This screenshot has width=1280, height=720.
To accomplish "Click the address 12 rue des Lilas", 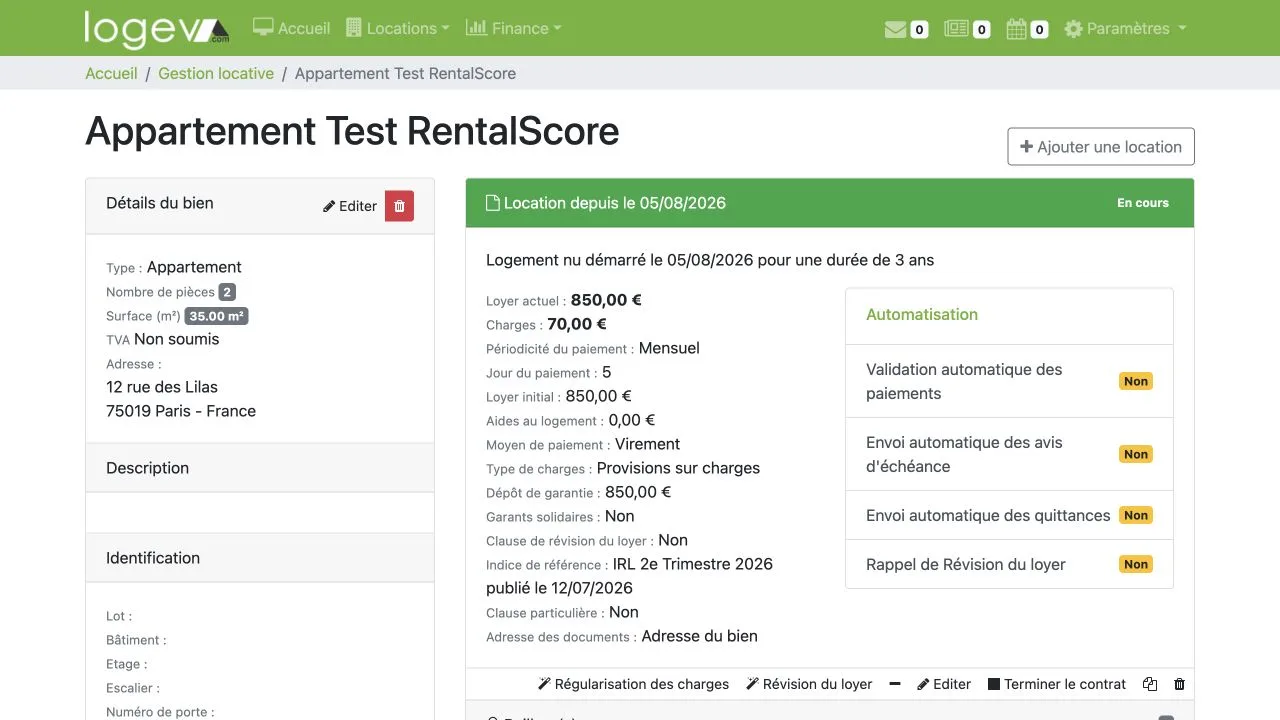I will (x=162, y=387).
